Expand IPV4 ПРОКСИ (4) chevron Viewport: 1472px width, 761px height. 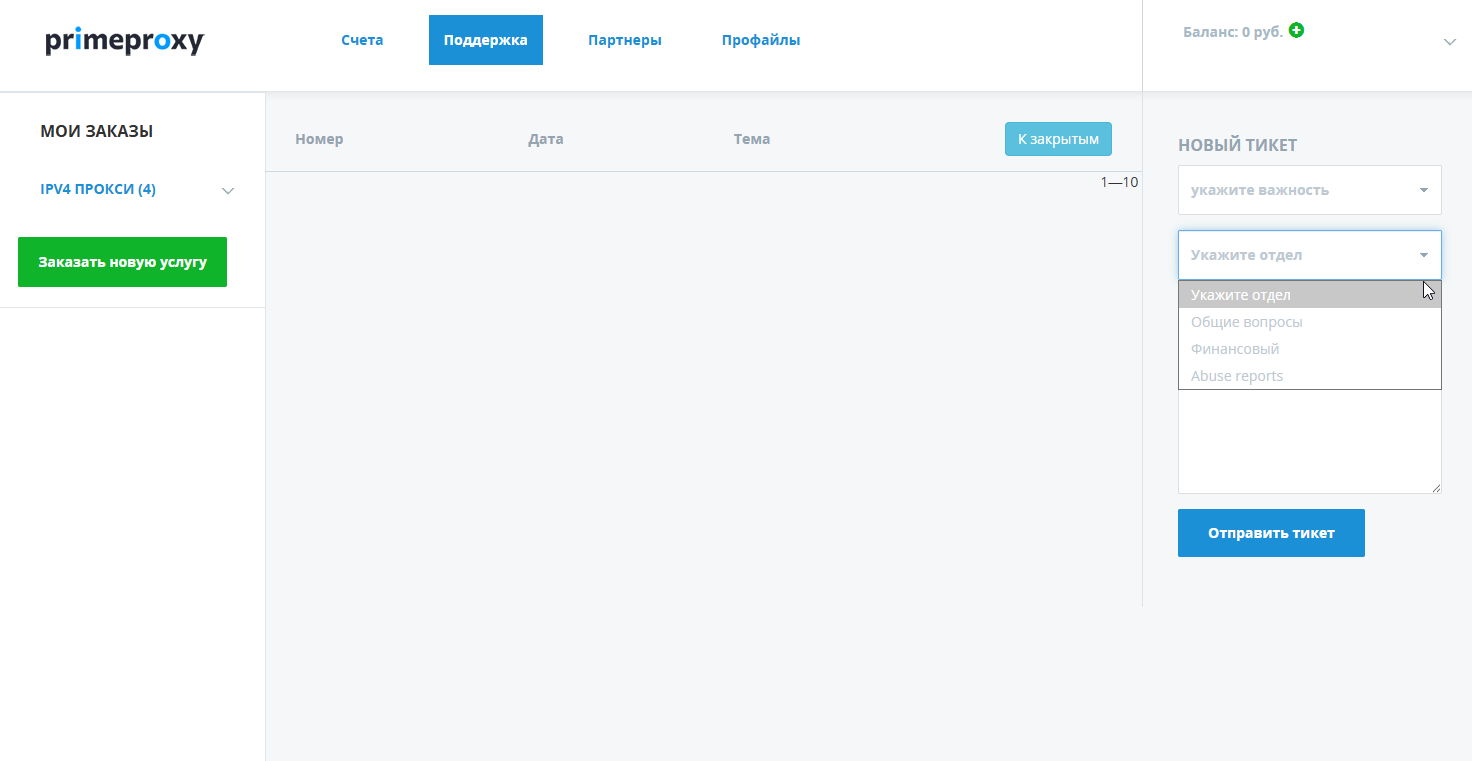(x=228, y=191)
